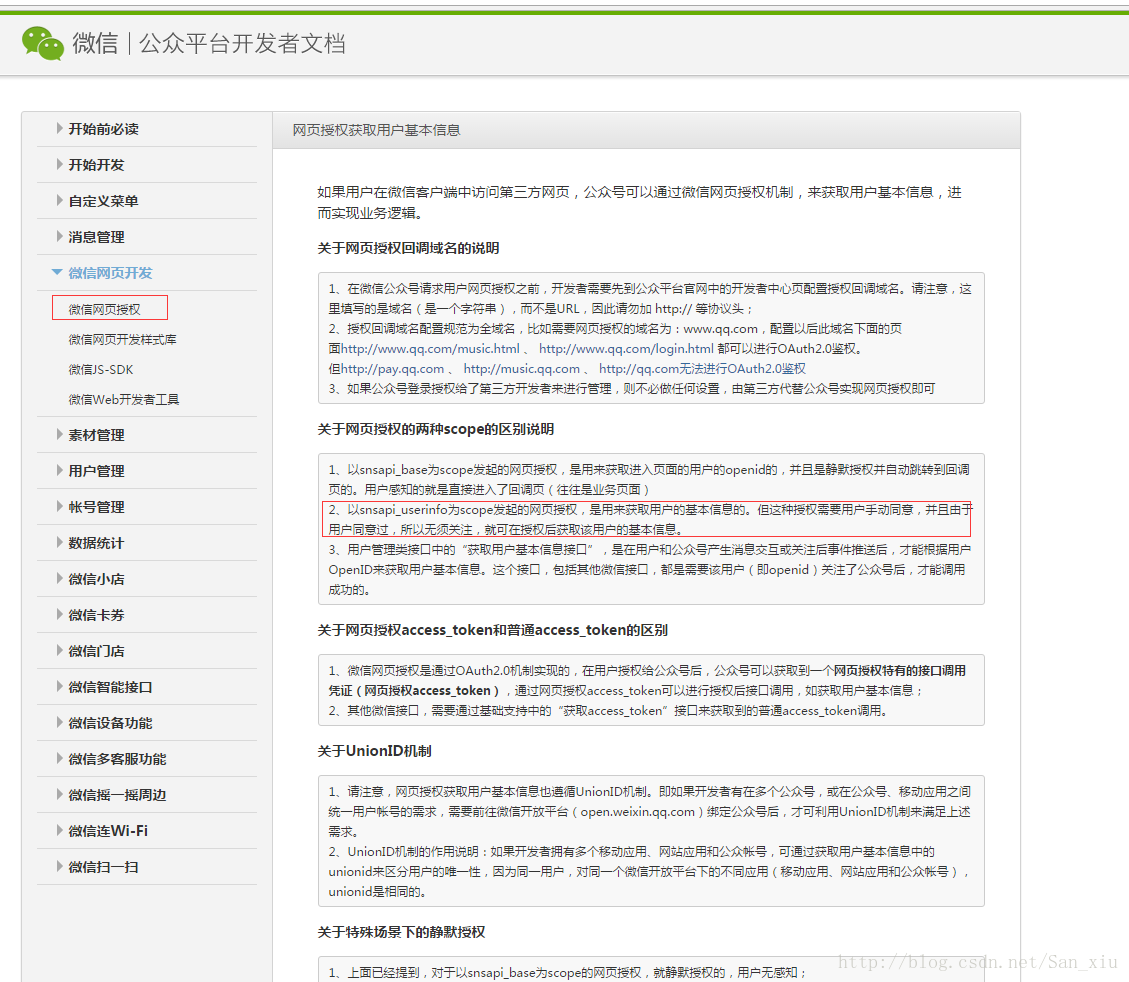Open the 微信摇一摇周边 section
Screen dimensions: 1129x982
click(117, 795)
